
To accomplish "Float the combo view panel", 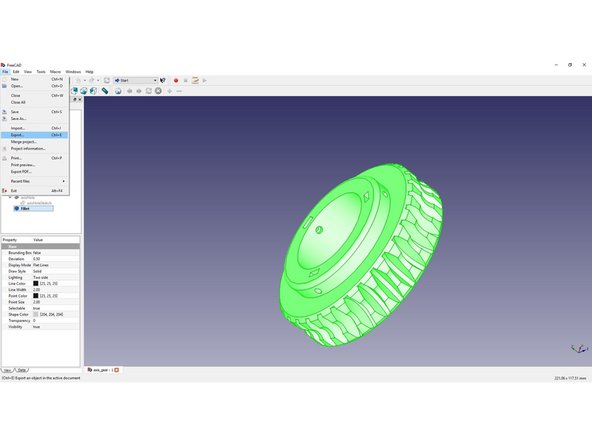I will point(74,99).
